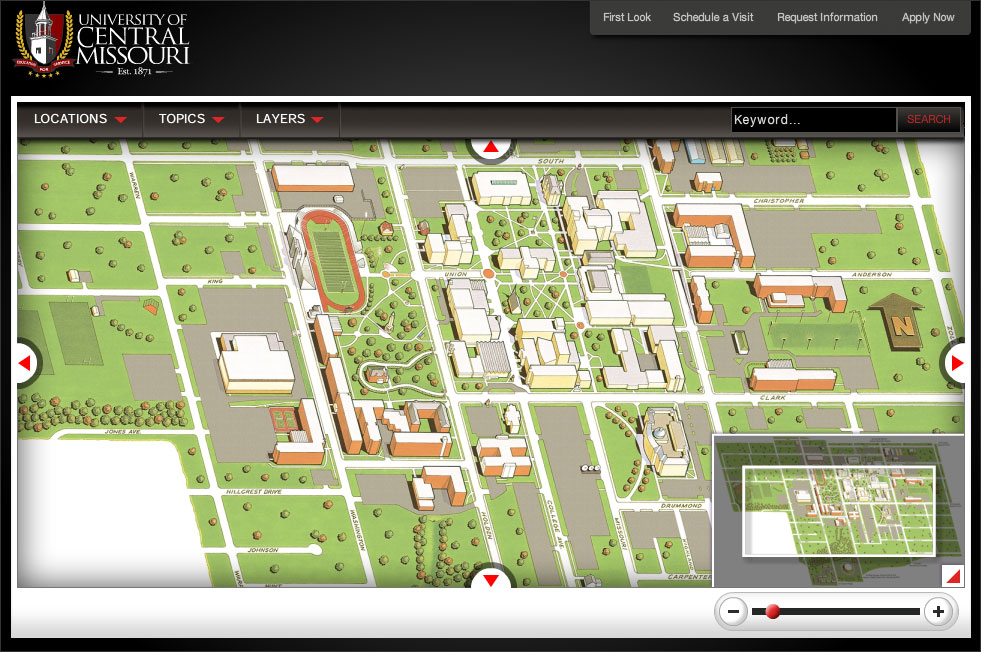Image resolution: width=981 pixels, height=652 pixels.
Task: Click the University of Central Missouri logo
Action: pyautogui.click(x=102, y=42)
